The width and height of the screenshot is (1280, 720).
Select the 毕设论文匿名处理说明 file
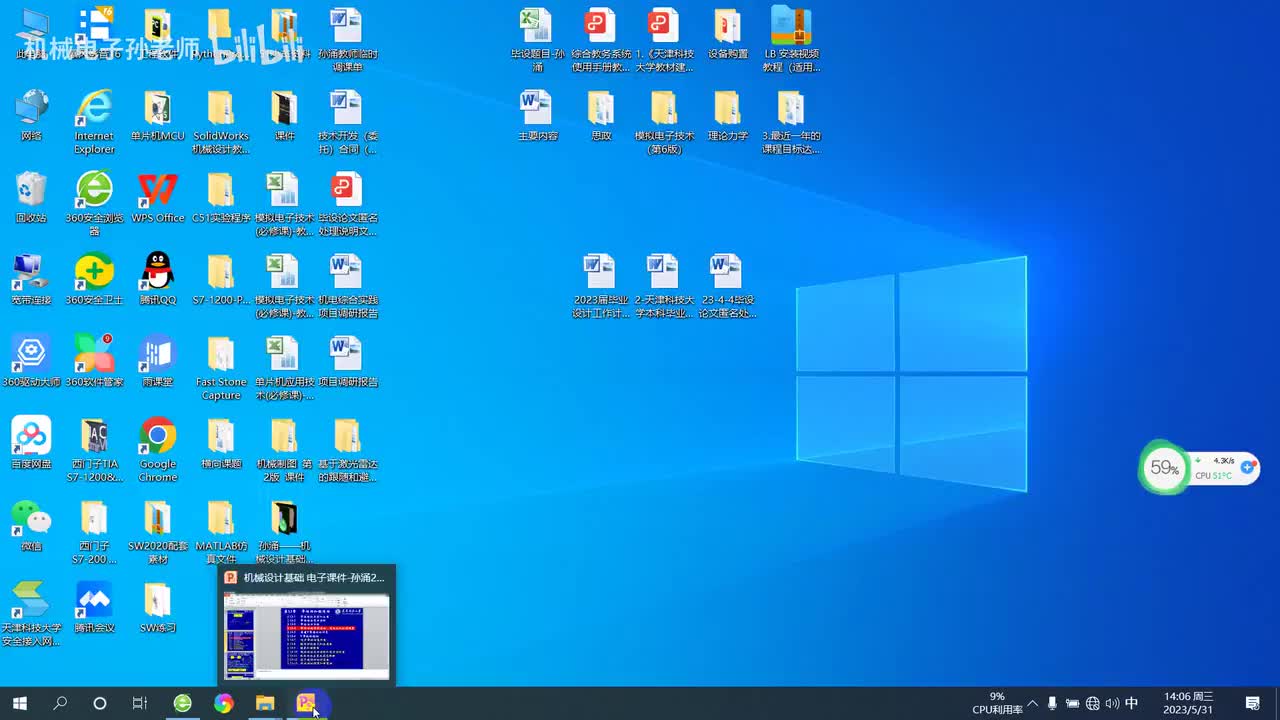[x=347, y=204]
